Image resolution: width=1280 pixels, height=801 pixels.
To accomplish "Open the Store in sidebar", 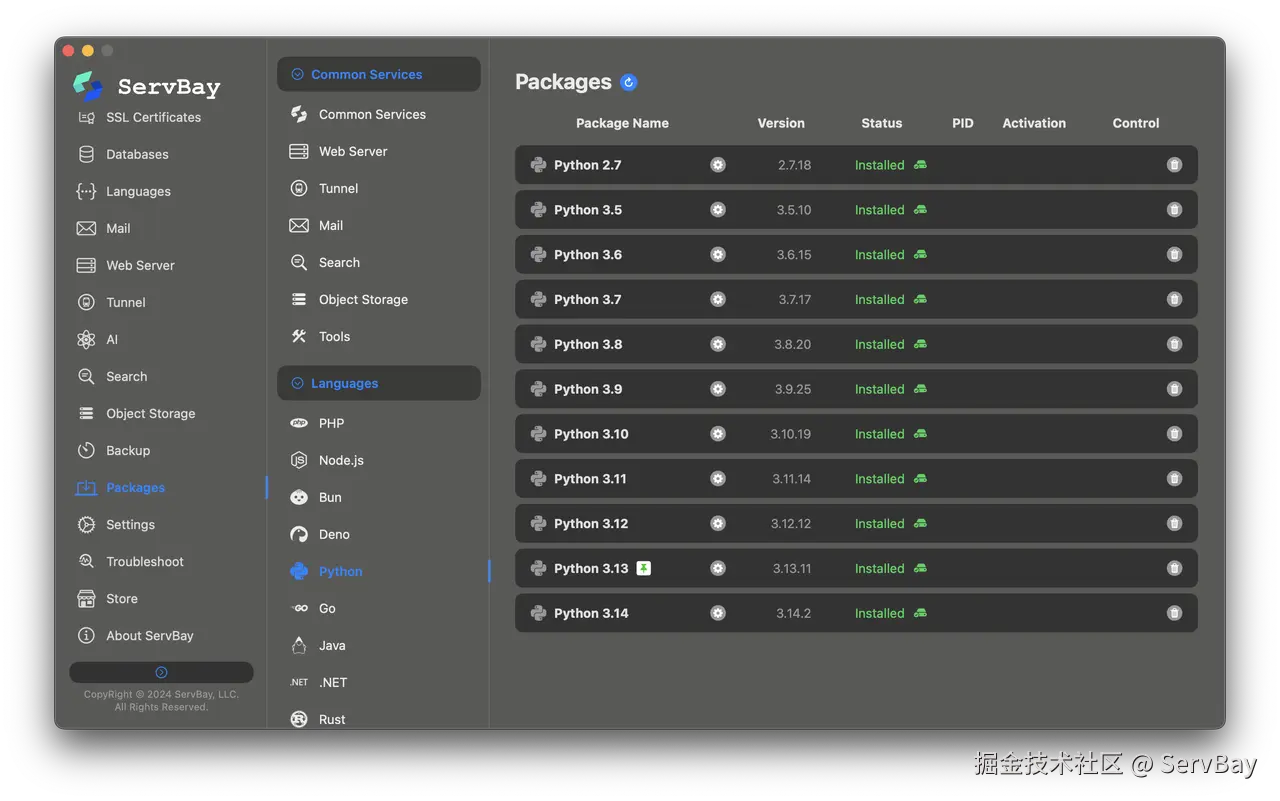I will tap(121, 598).
